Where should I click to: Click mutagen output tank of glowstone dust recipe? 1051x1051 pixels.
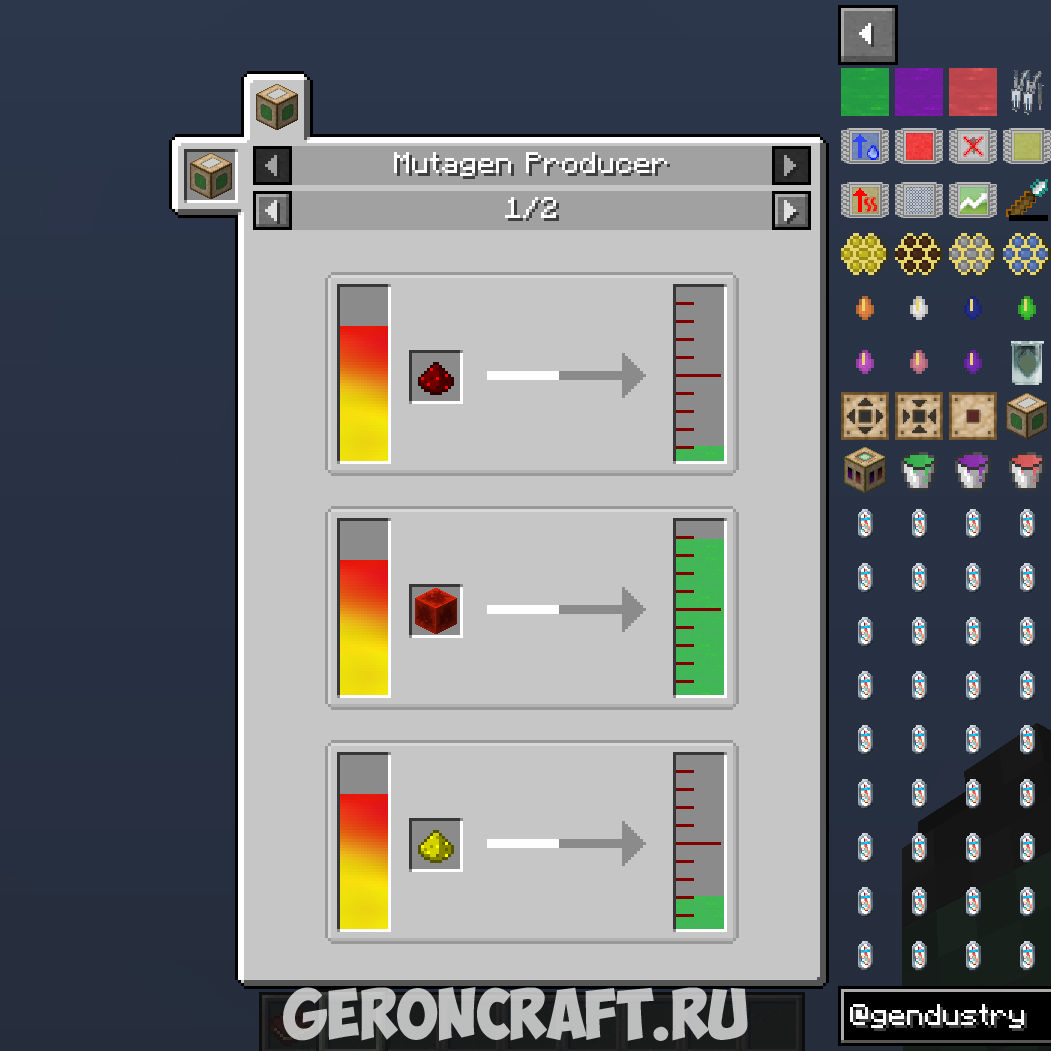point(700,842)
